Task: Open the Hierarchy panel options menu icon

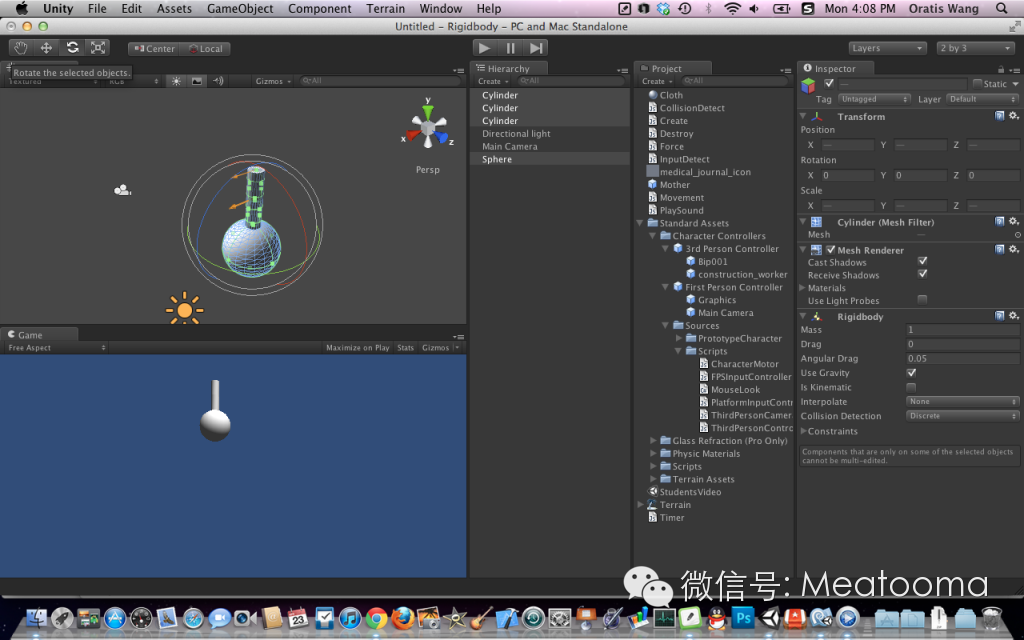Action: pos(622,70)
